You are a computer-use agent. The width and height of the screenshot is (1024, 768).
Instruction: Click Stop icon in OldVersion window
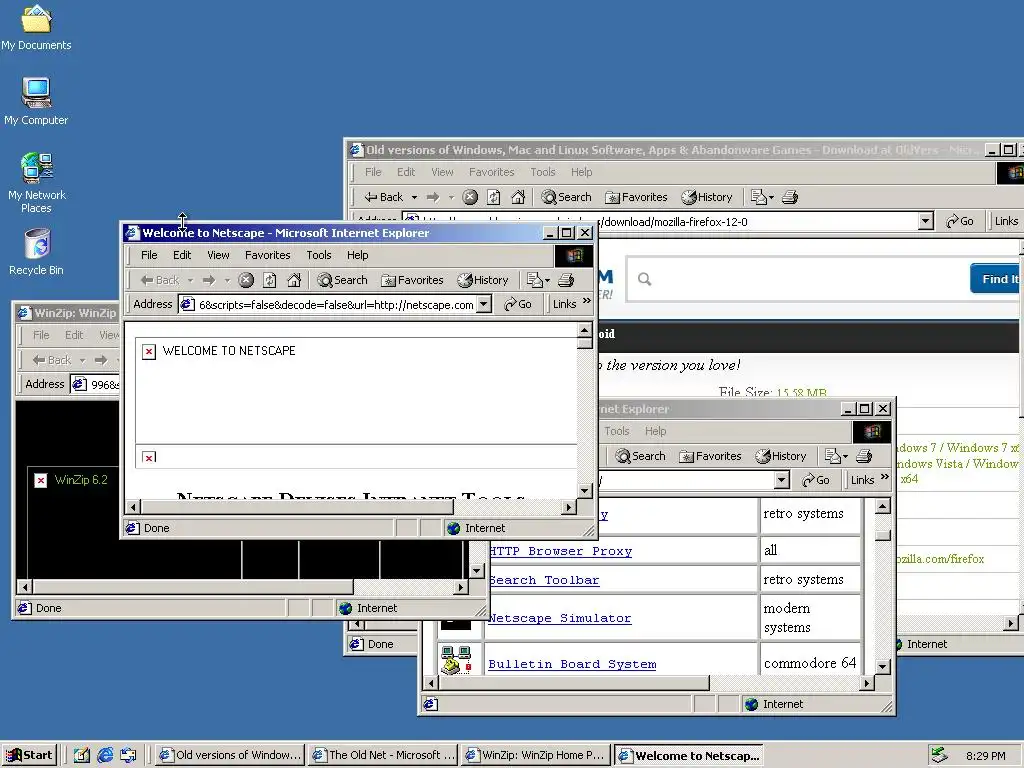click(x=470, y=197)
